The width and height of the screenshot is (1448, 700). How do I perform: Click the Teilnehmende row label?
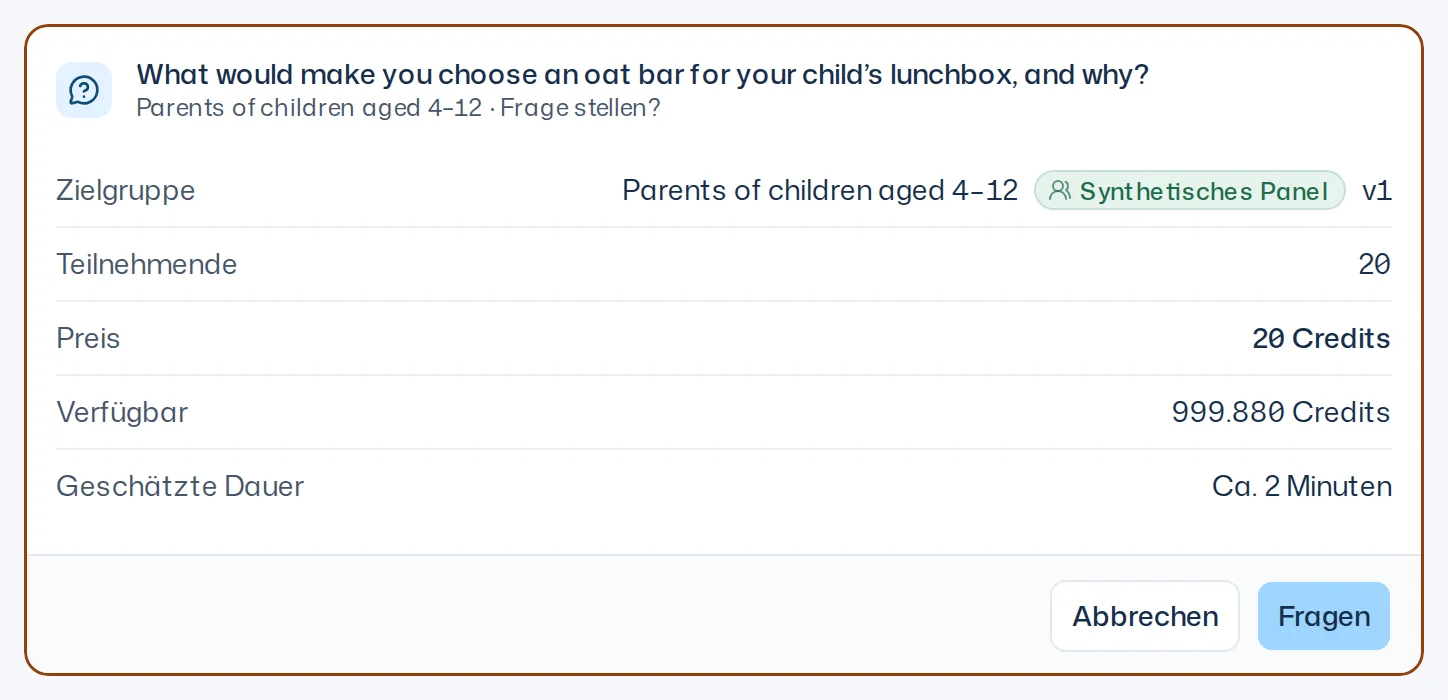pos(147,264)
